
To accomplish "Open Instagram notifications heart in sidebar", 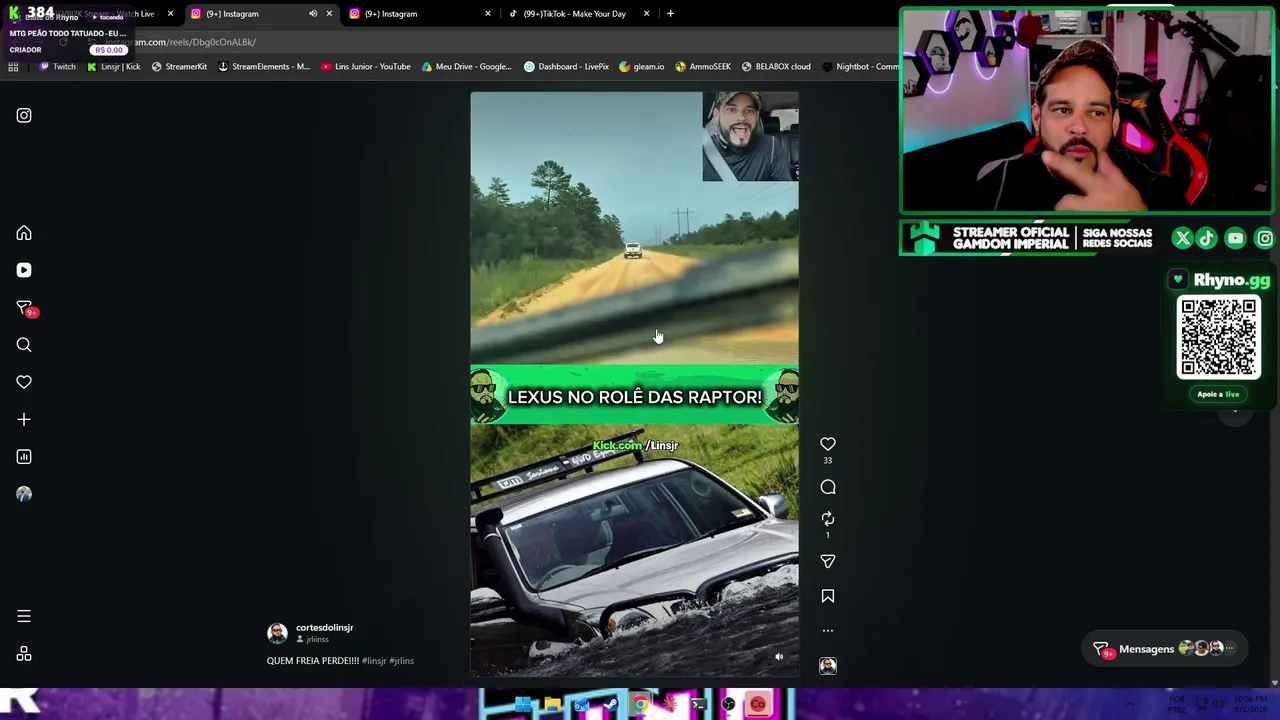I will [24, 382].
